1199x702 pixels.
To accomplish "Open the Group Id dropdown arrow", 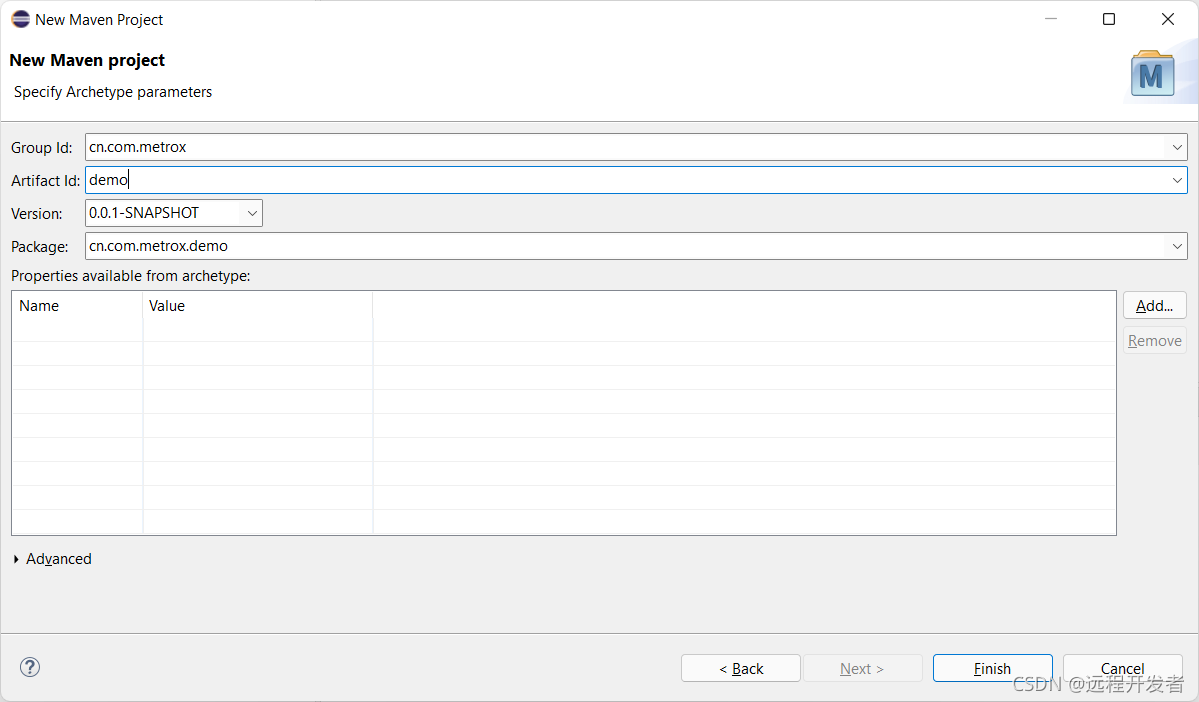I will pyautogui.click(x=1177, y=147).
